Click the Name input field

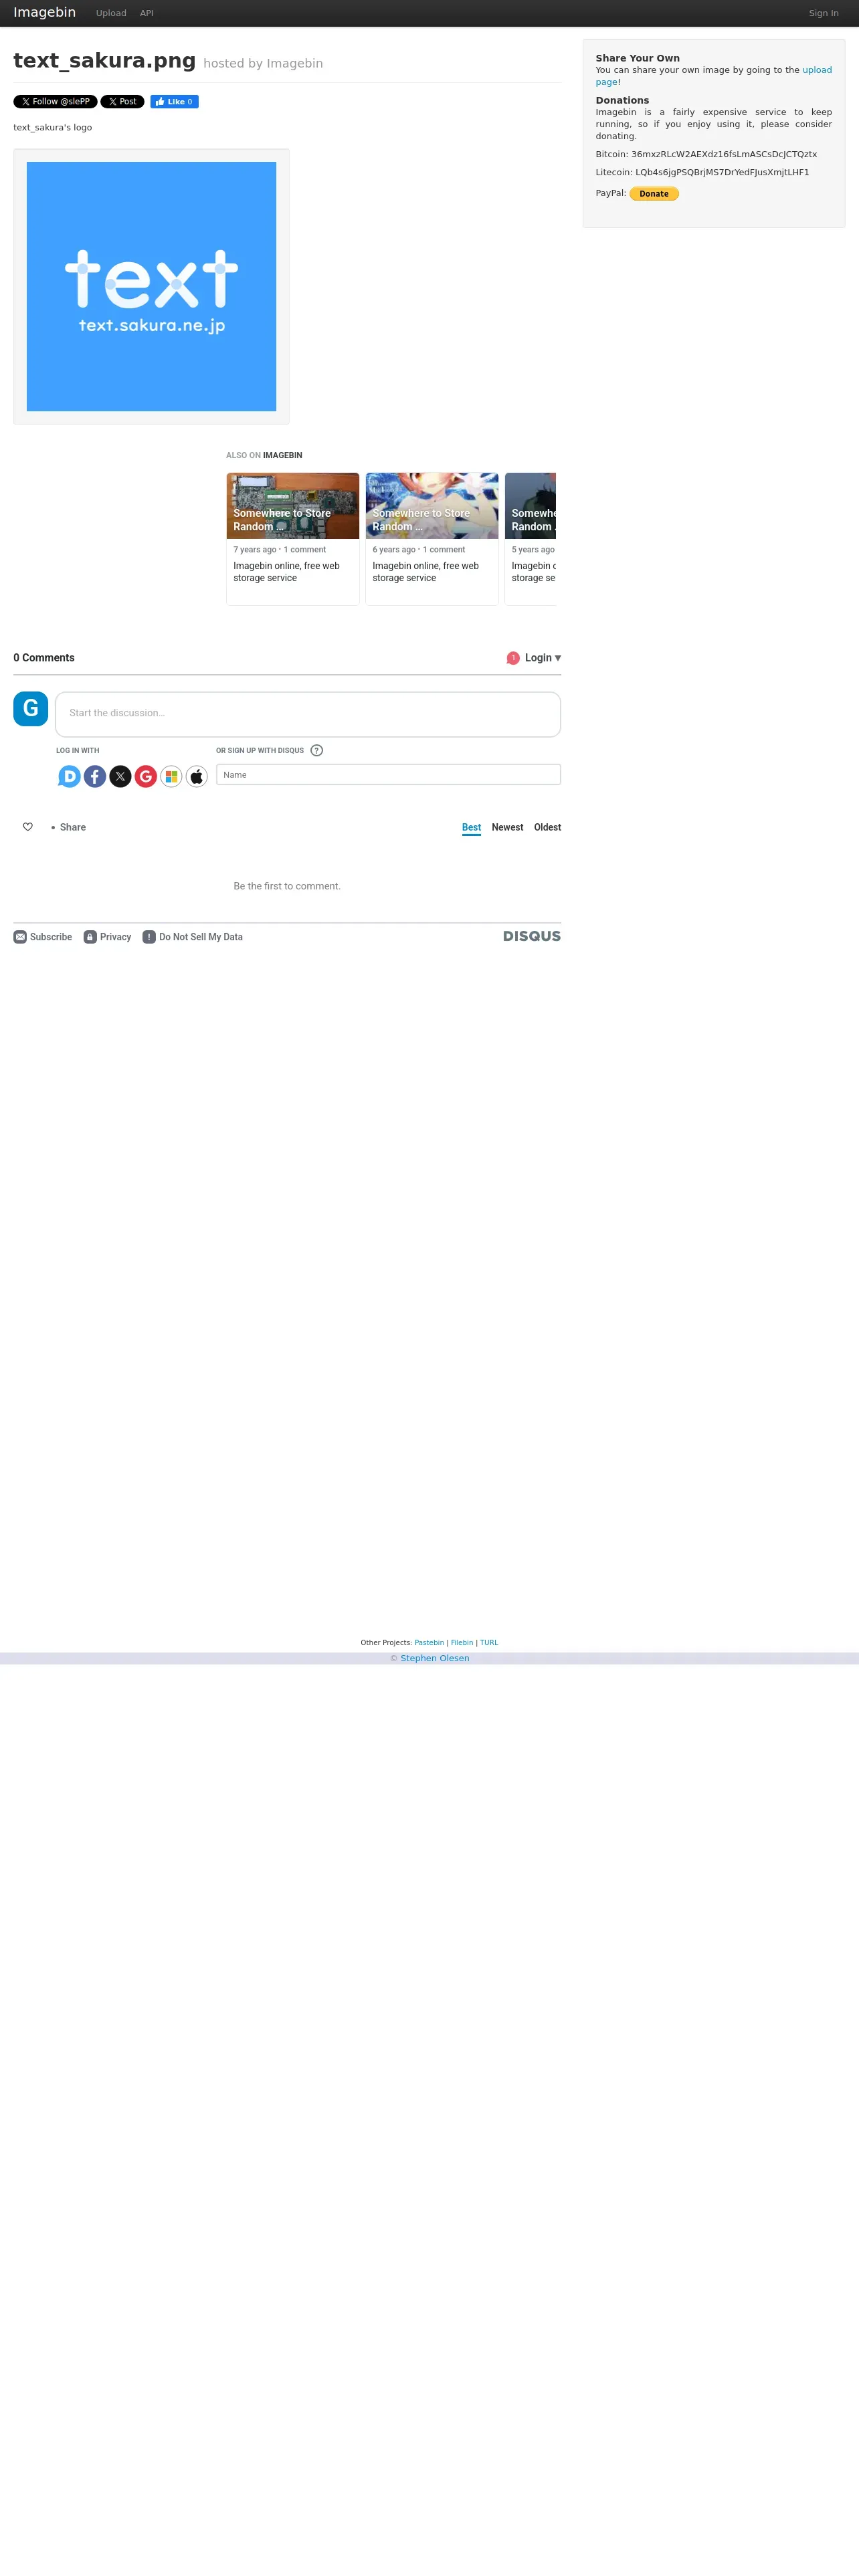click(388, 775)
